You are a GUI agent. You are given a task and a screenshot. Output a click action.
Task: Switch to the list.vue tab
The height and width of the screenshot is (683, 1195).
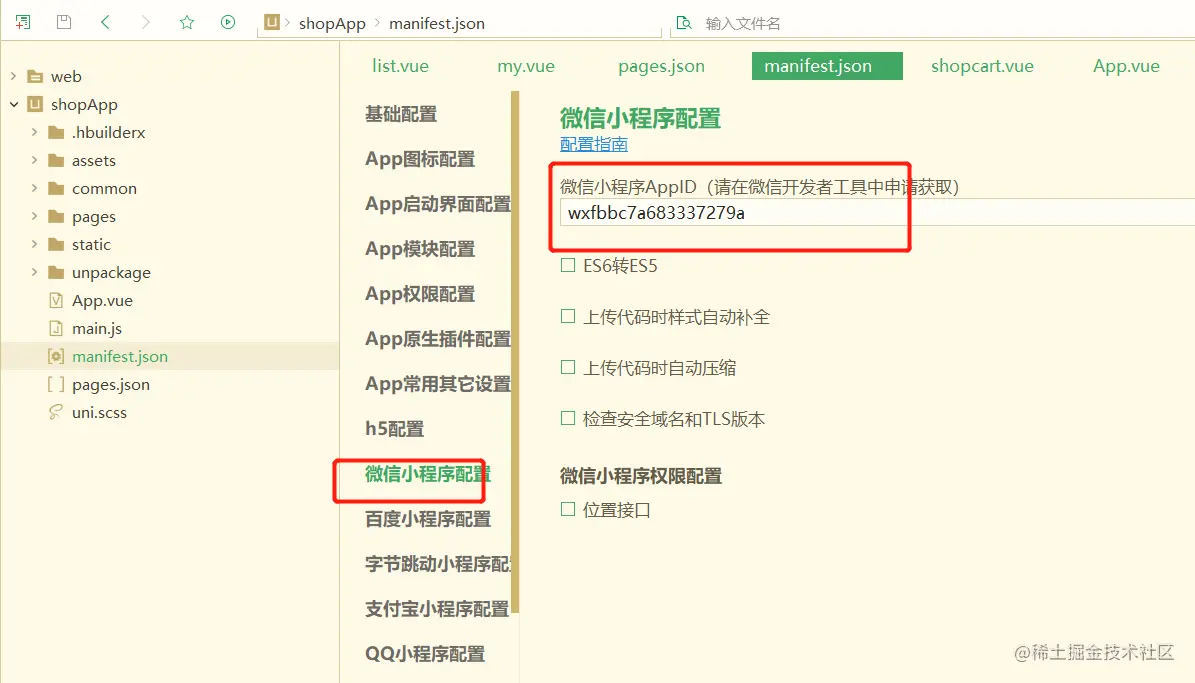point(400,66)
